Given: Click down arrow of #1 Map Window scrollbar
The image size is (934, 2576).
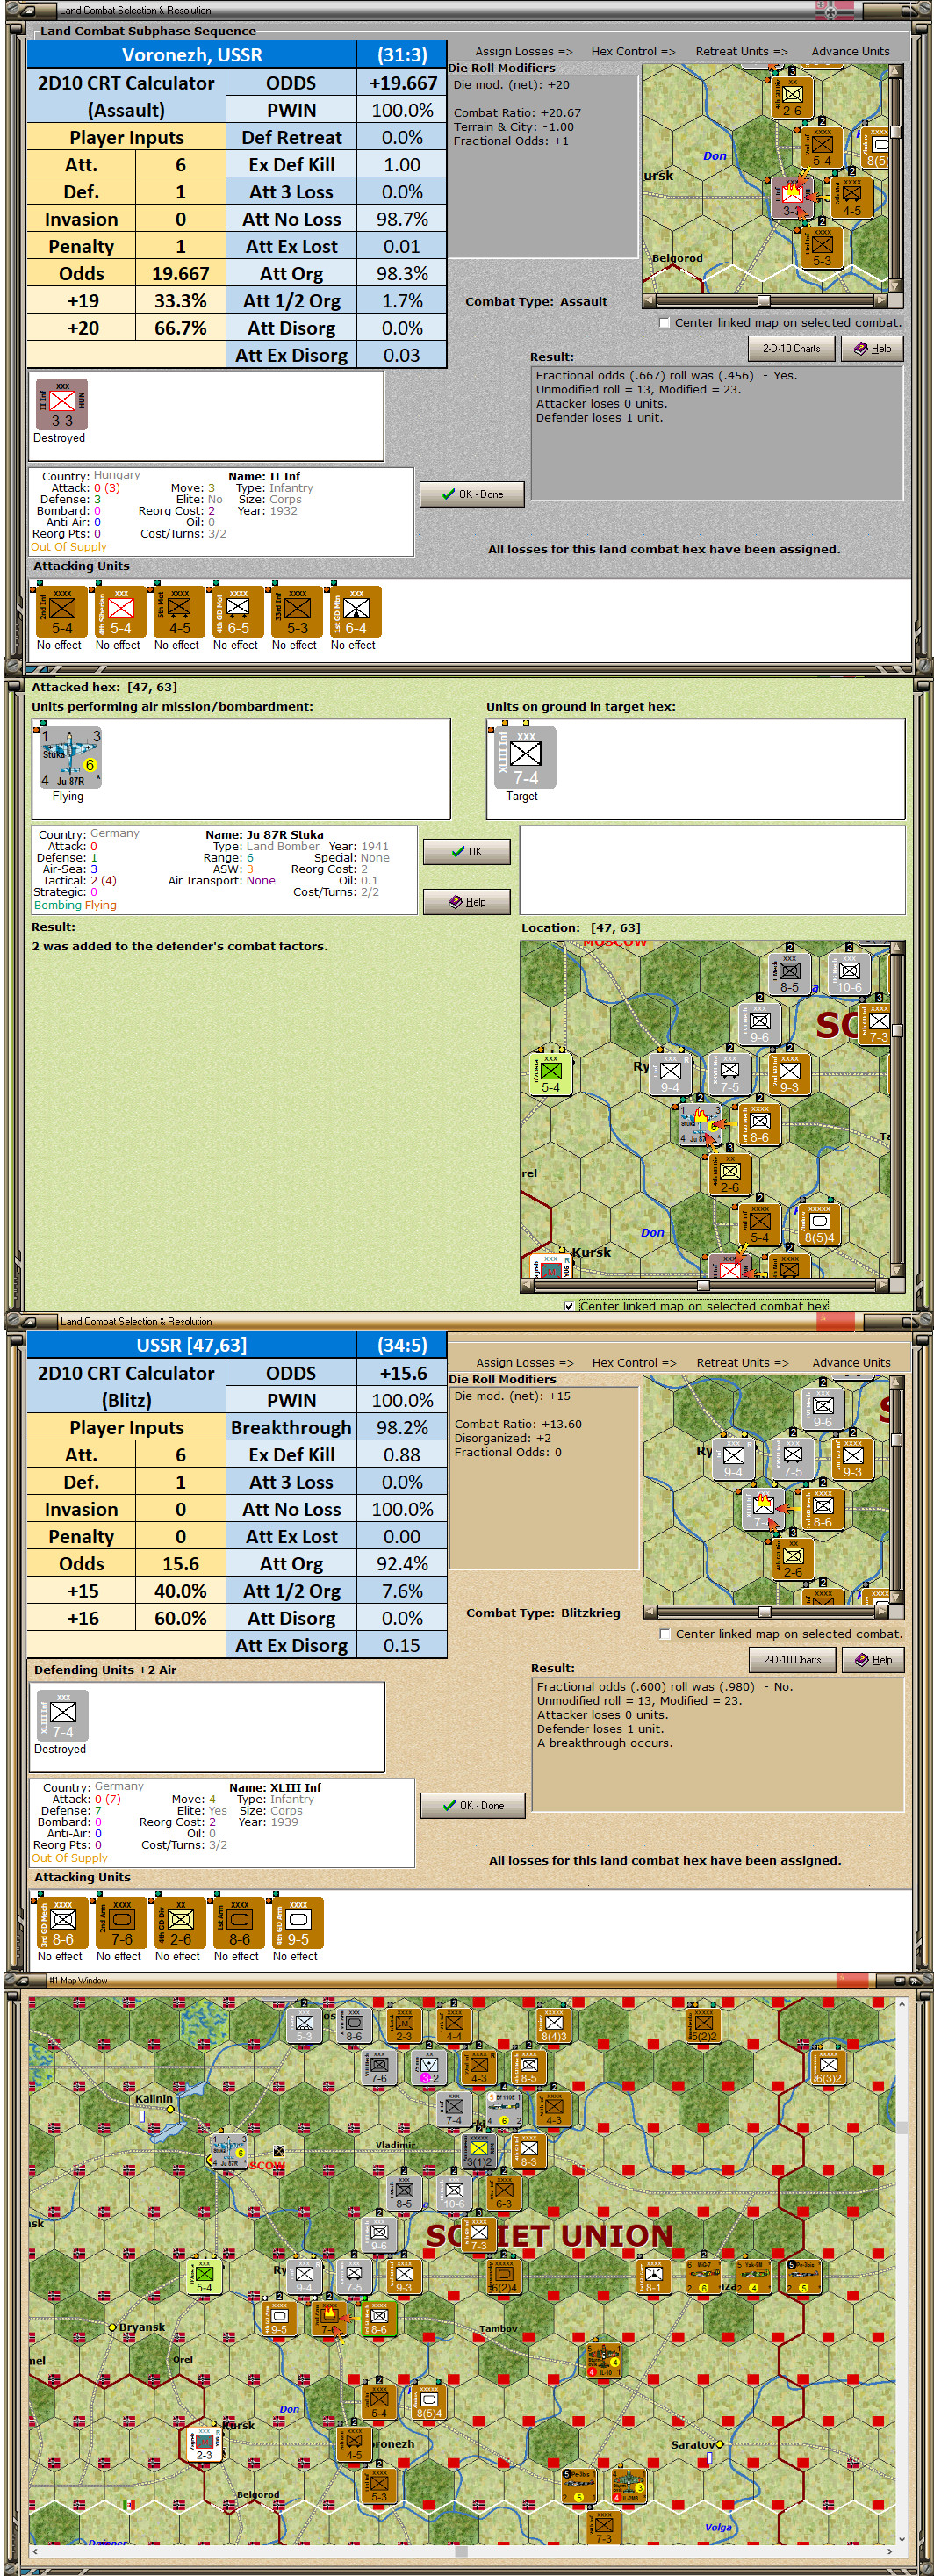Looking at the screenshot, I should coord(902,2539).
